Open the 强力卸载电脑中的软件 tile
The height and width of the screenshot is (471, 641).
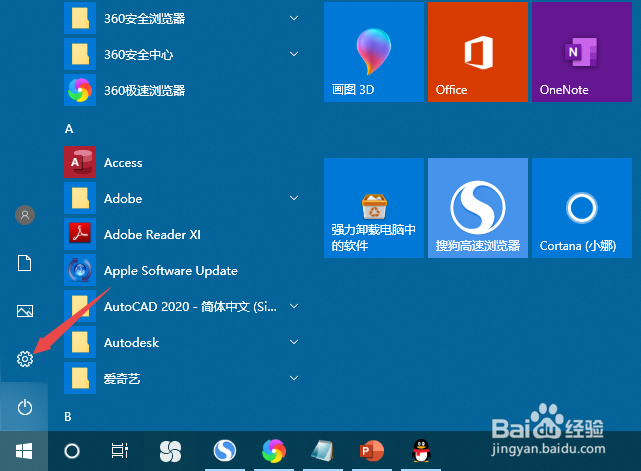pos(374,208)
